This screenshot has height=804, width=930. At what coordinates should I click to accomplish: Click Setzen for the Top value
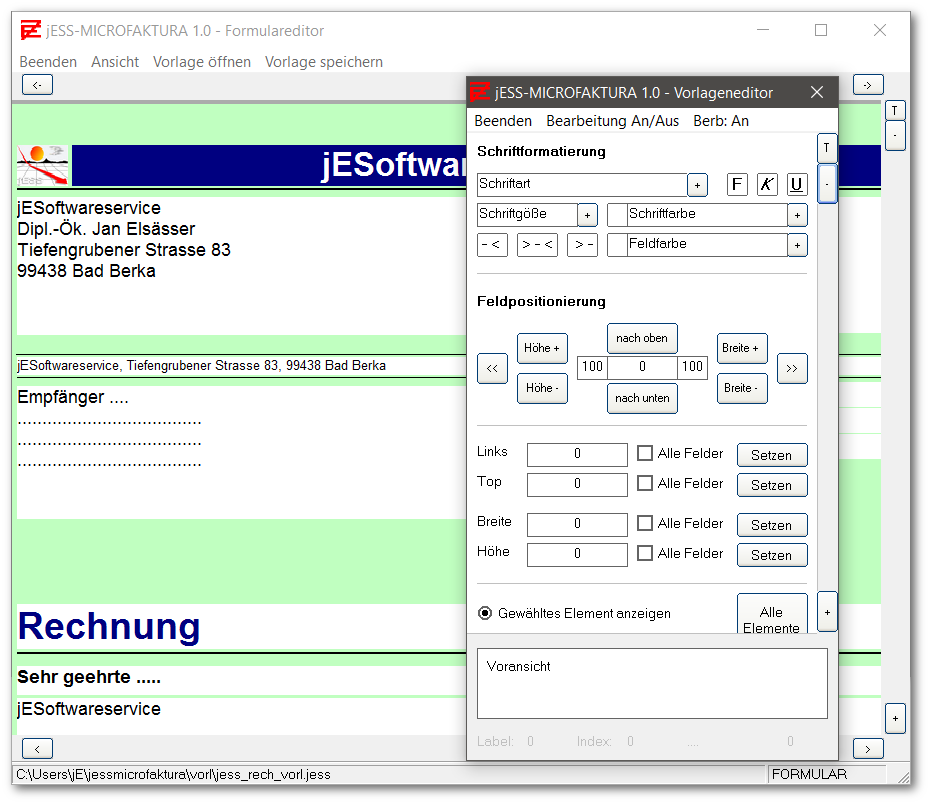pyautogui.click(x=772, y=485)
